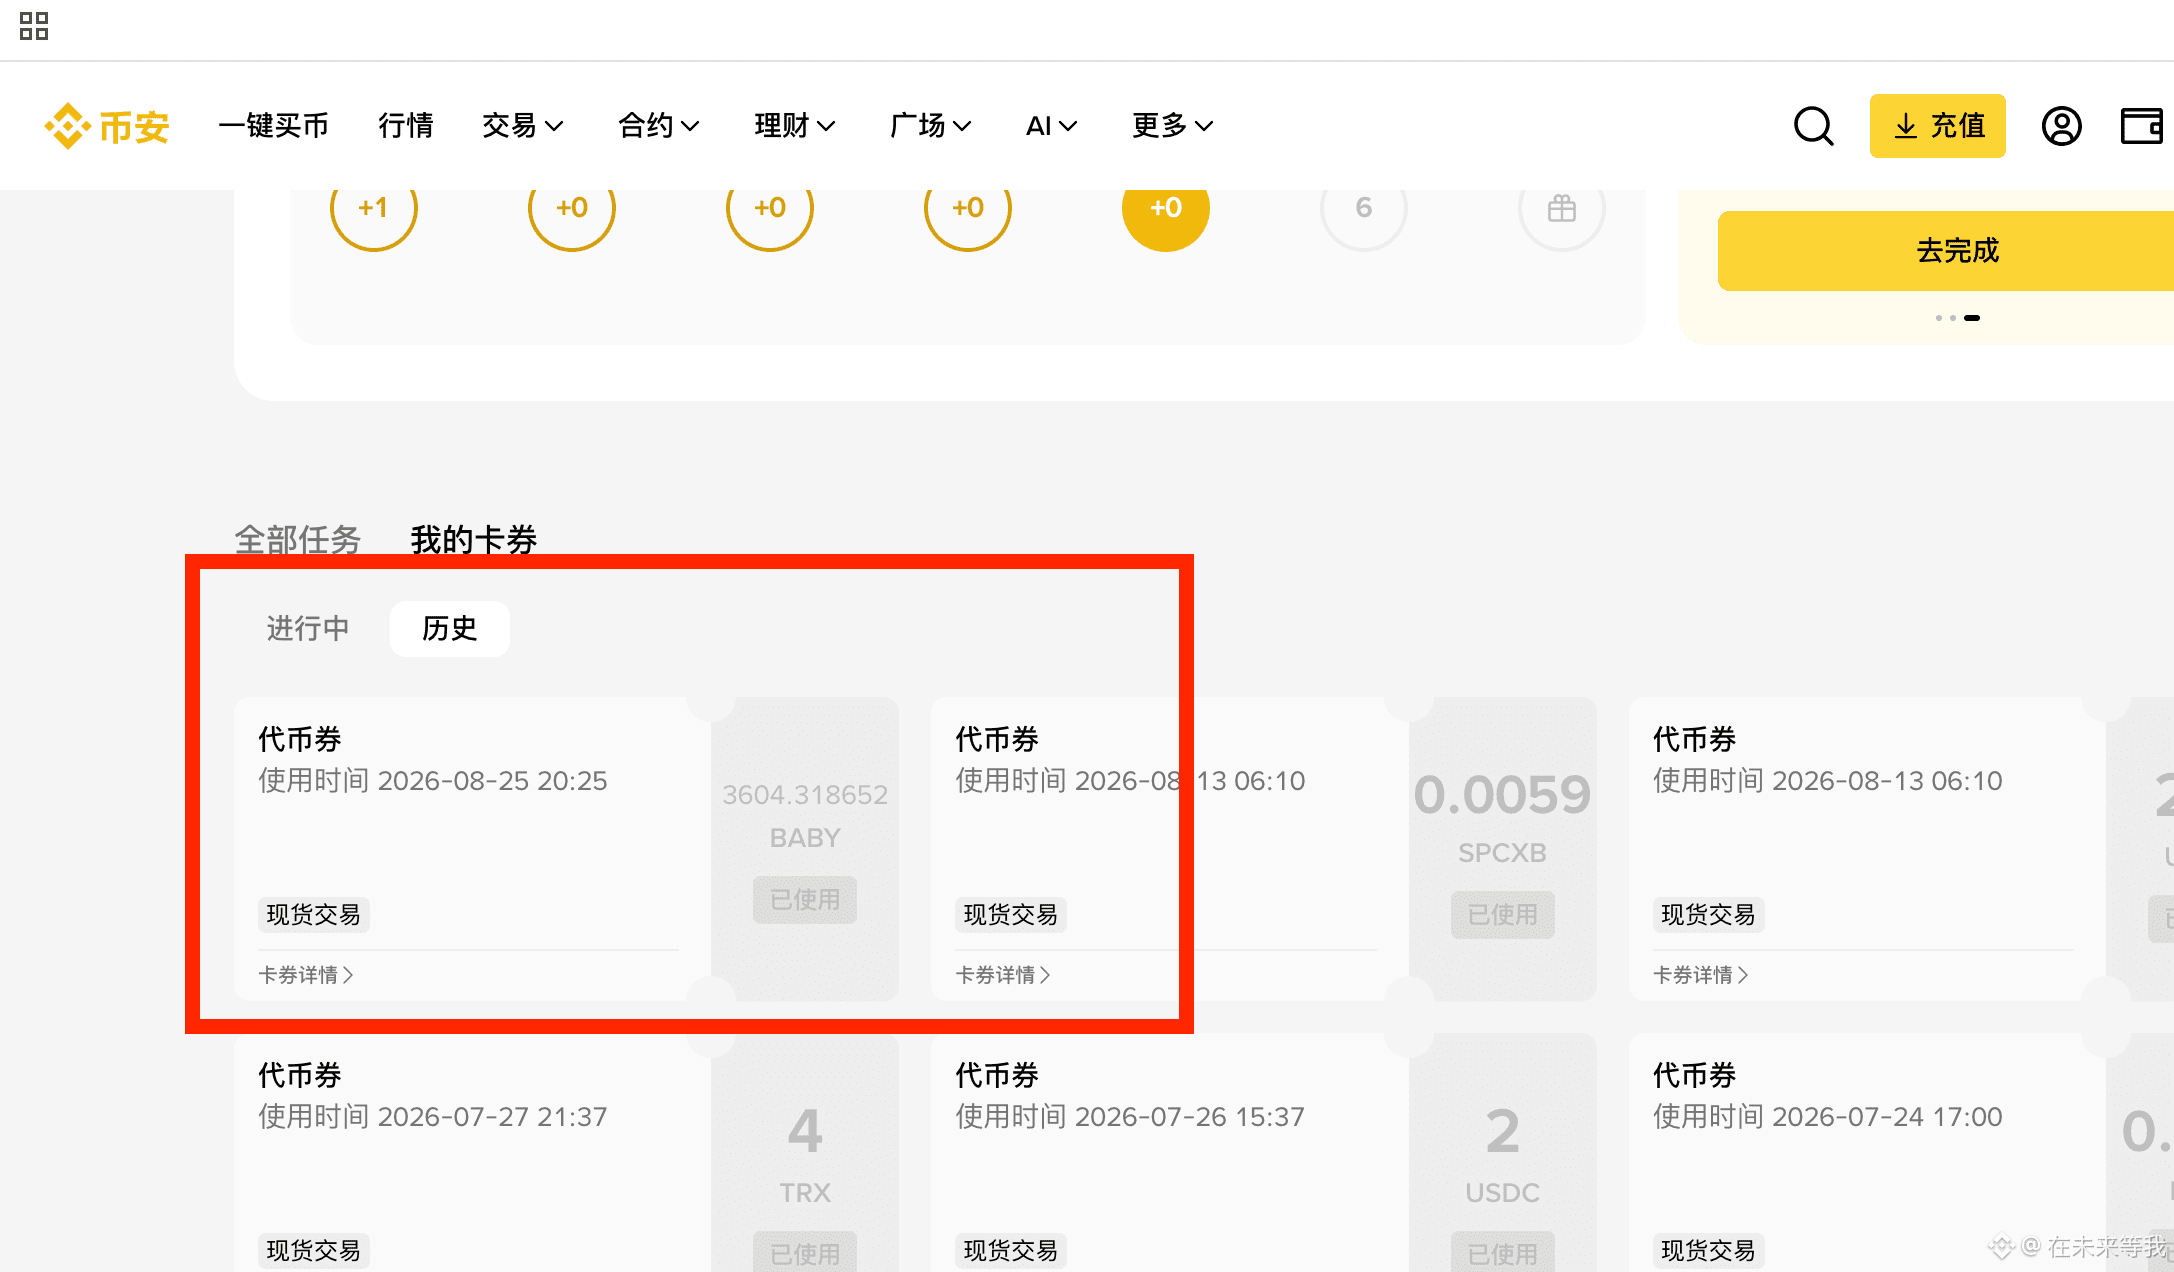Click the Binance 币安 logo
This screenshot has width=2174, height=1272.
click(107, 126)
